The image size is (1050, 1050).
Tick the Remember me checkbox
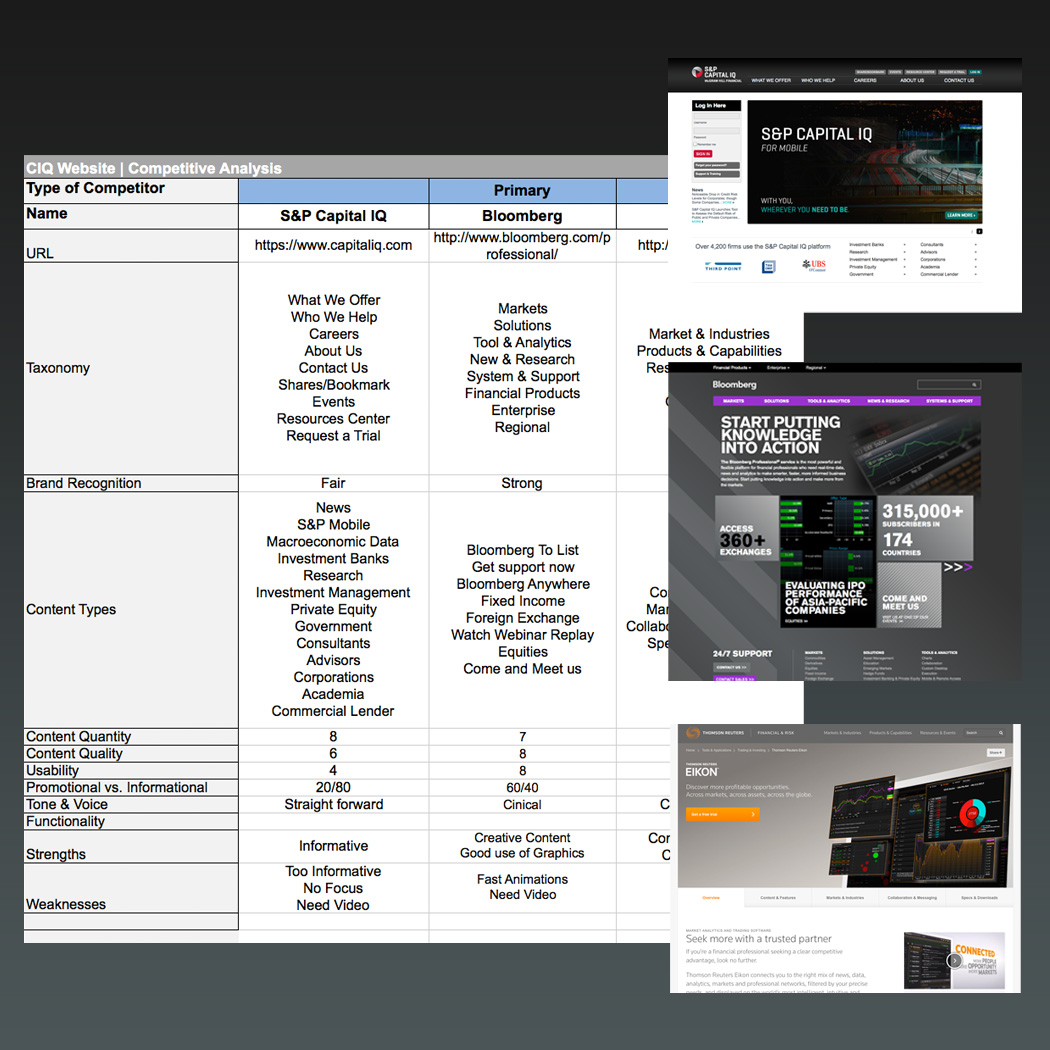click(x=695, y=144)
